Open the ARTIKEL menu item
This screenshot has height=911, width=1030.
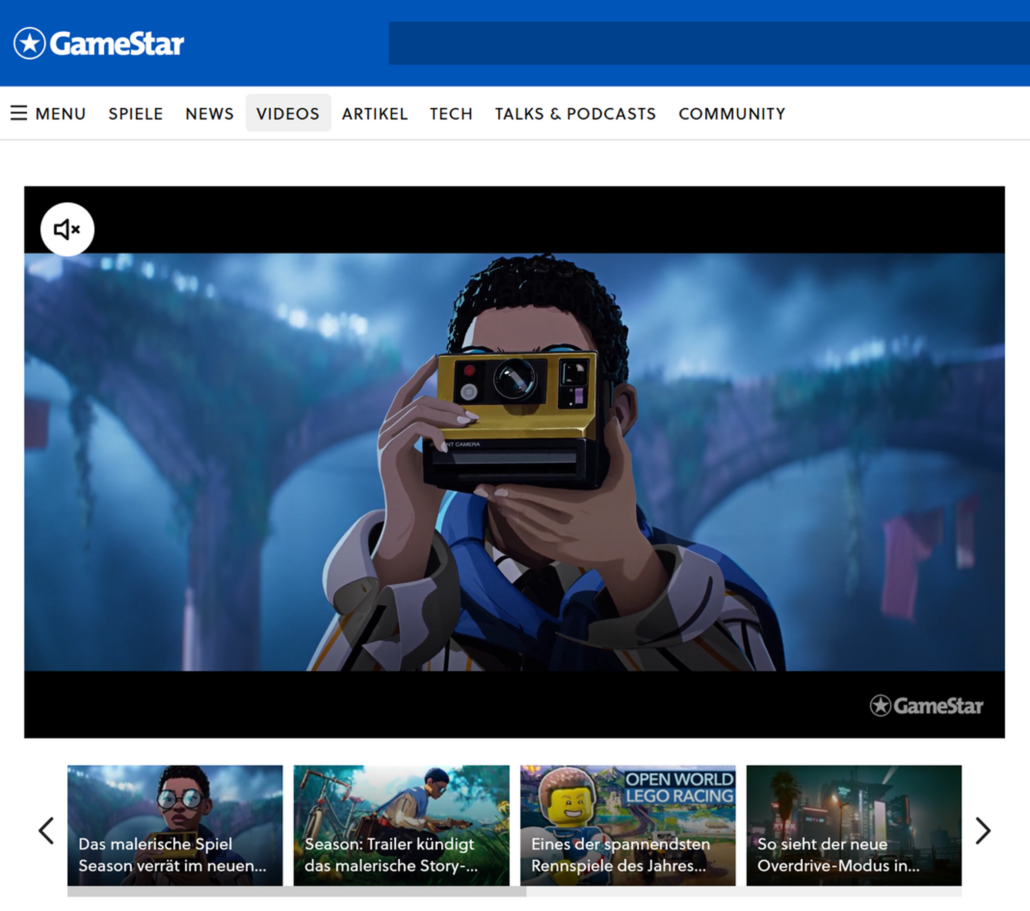[374, 114]
